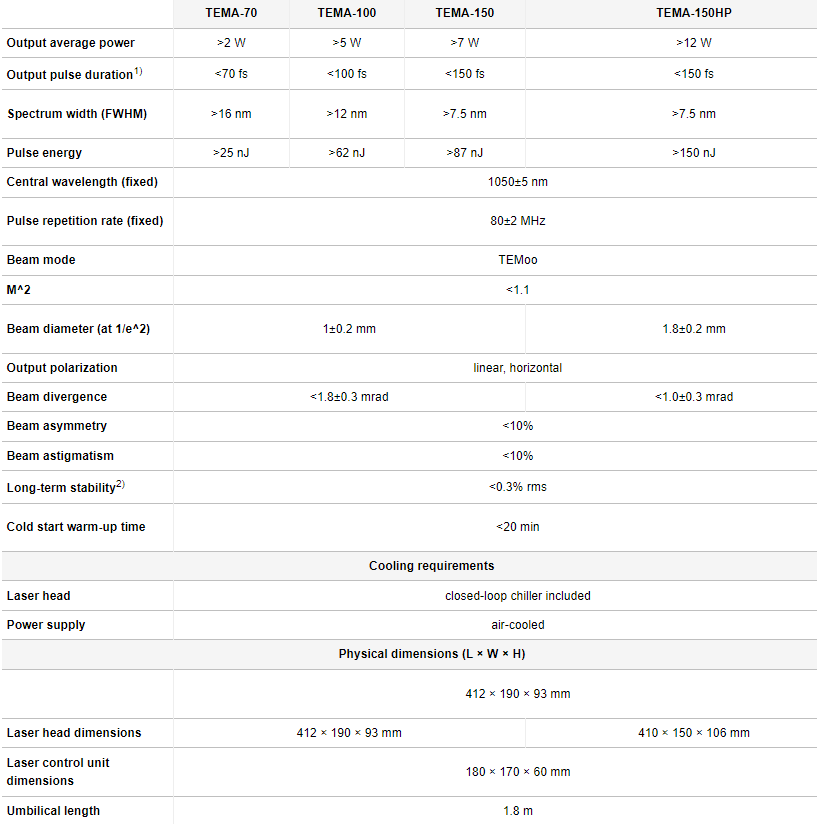817x824 pixels.
Task: Click the 1.8±0.2 mm beam diameter value
Action: (693, 329)
